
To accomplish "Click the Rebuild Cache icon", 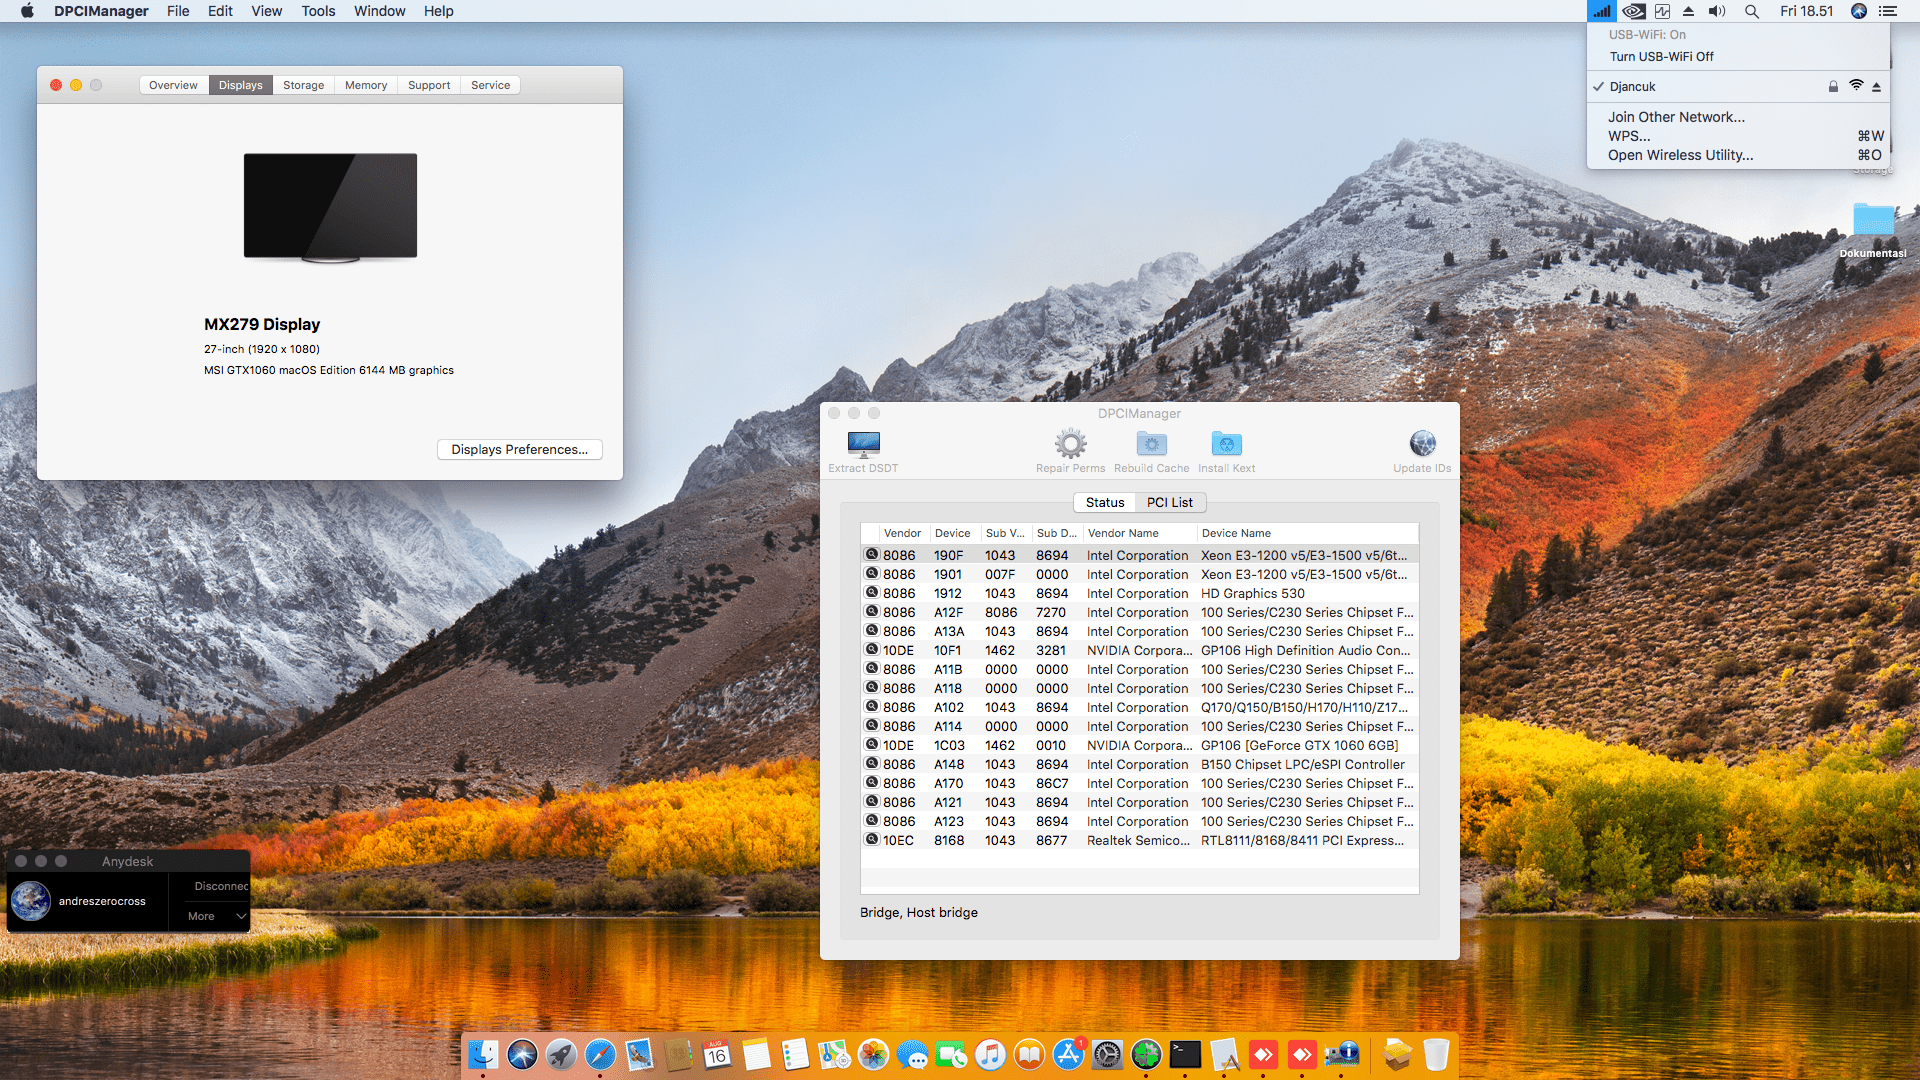I will pyautogui.click(x=1151, y=444).
